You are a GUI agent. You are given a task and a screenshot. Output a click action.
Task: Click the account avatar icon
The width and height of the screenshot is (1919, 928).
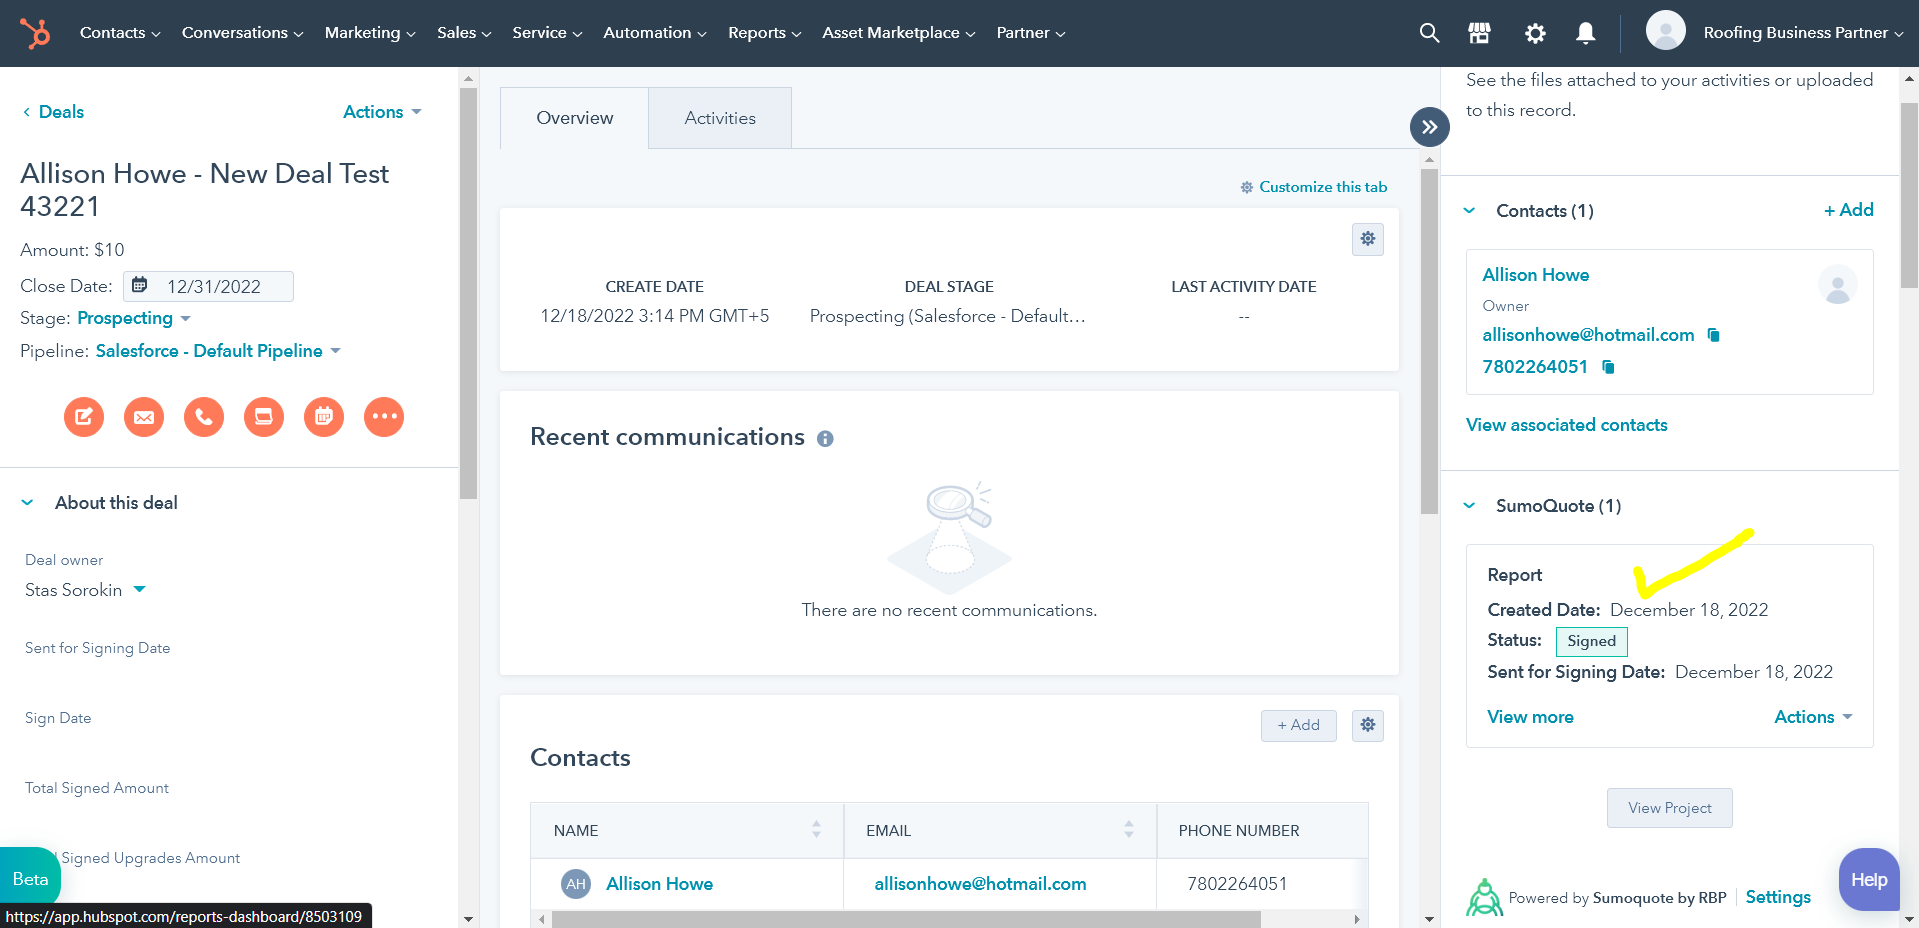[x=1665, y=31]
